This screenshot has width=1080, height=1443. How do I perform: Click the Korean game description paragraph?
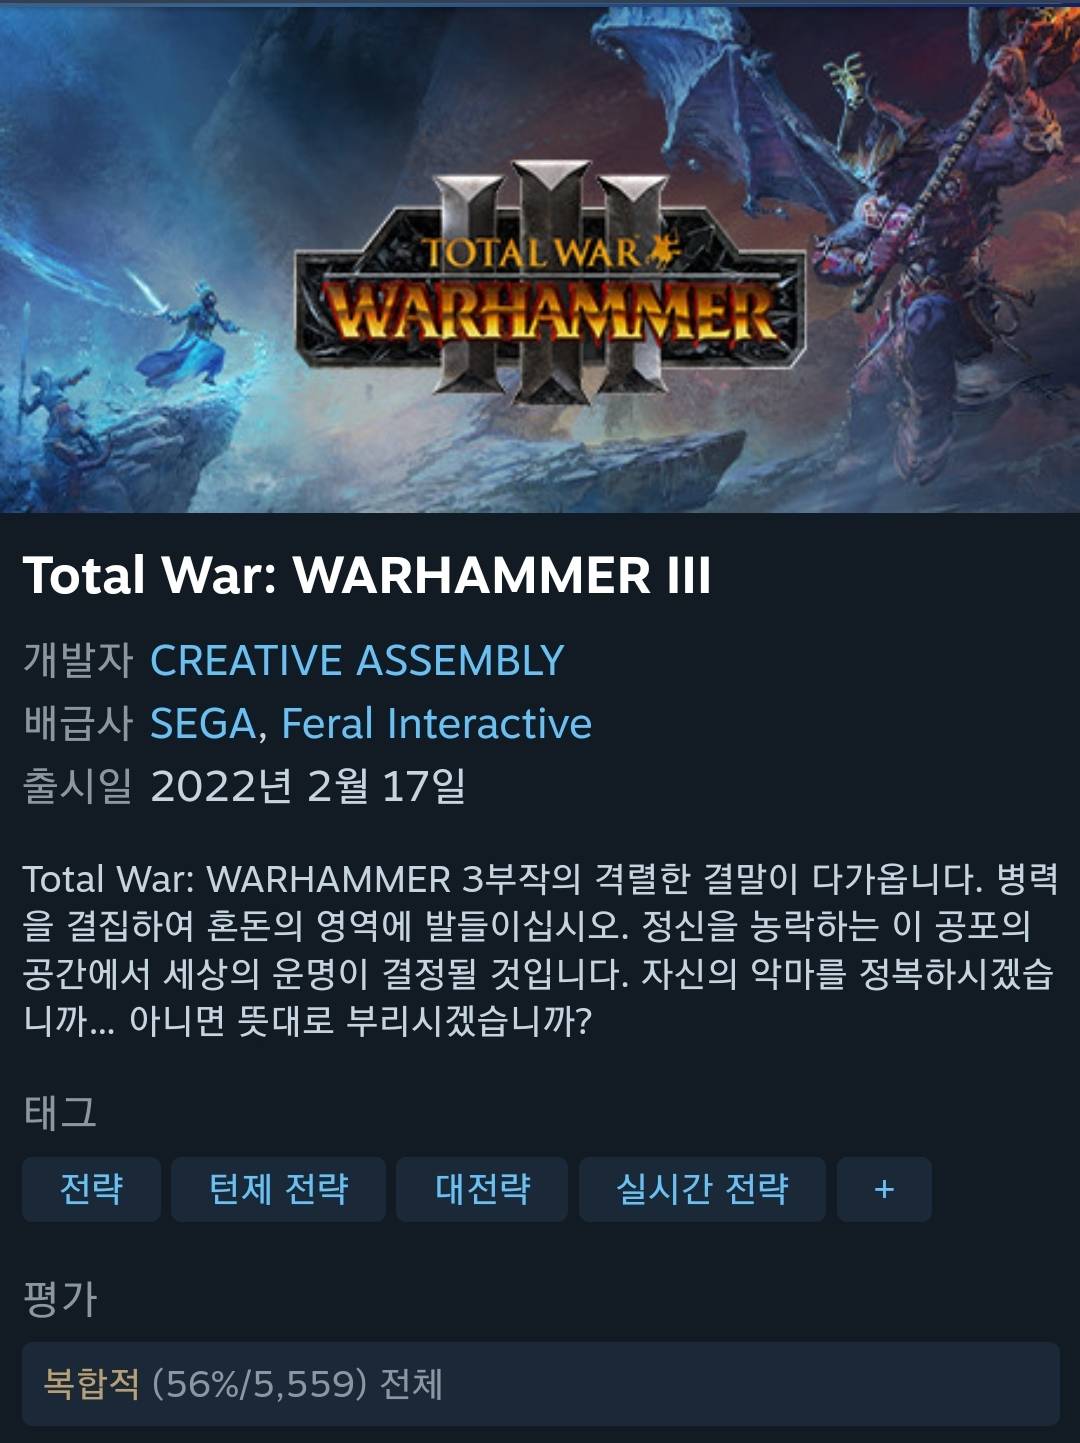pyautogui.click(x=540, y=950)
